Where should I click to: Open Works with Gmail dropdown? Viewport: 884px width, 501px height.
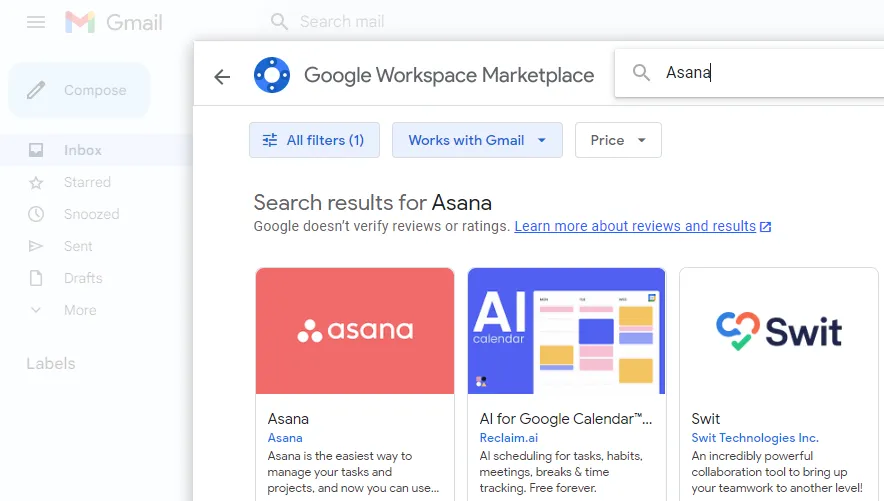pyautogui.click(x=477, y=140)
